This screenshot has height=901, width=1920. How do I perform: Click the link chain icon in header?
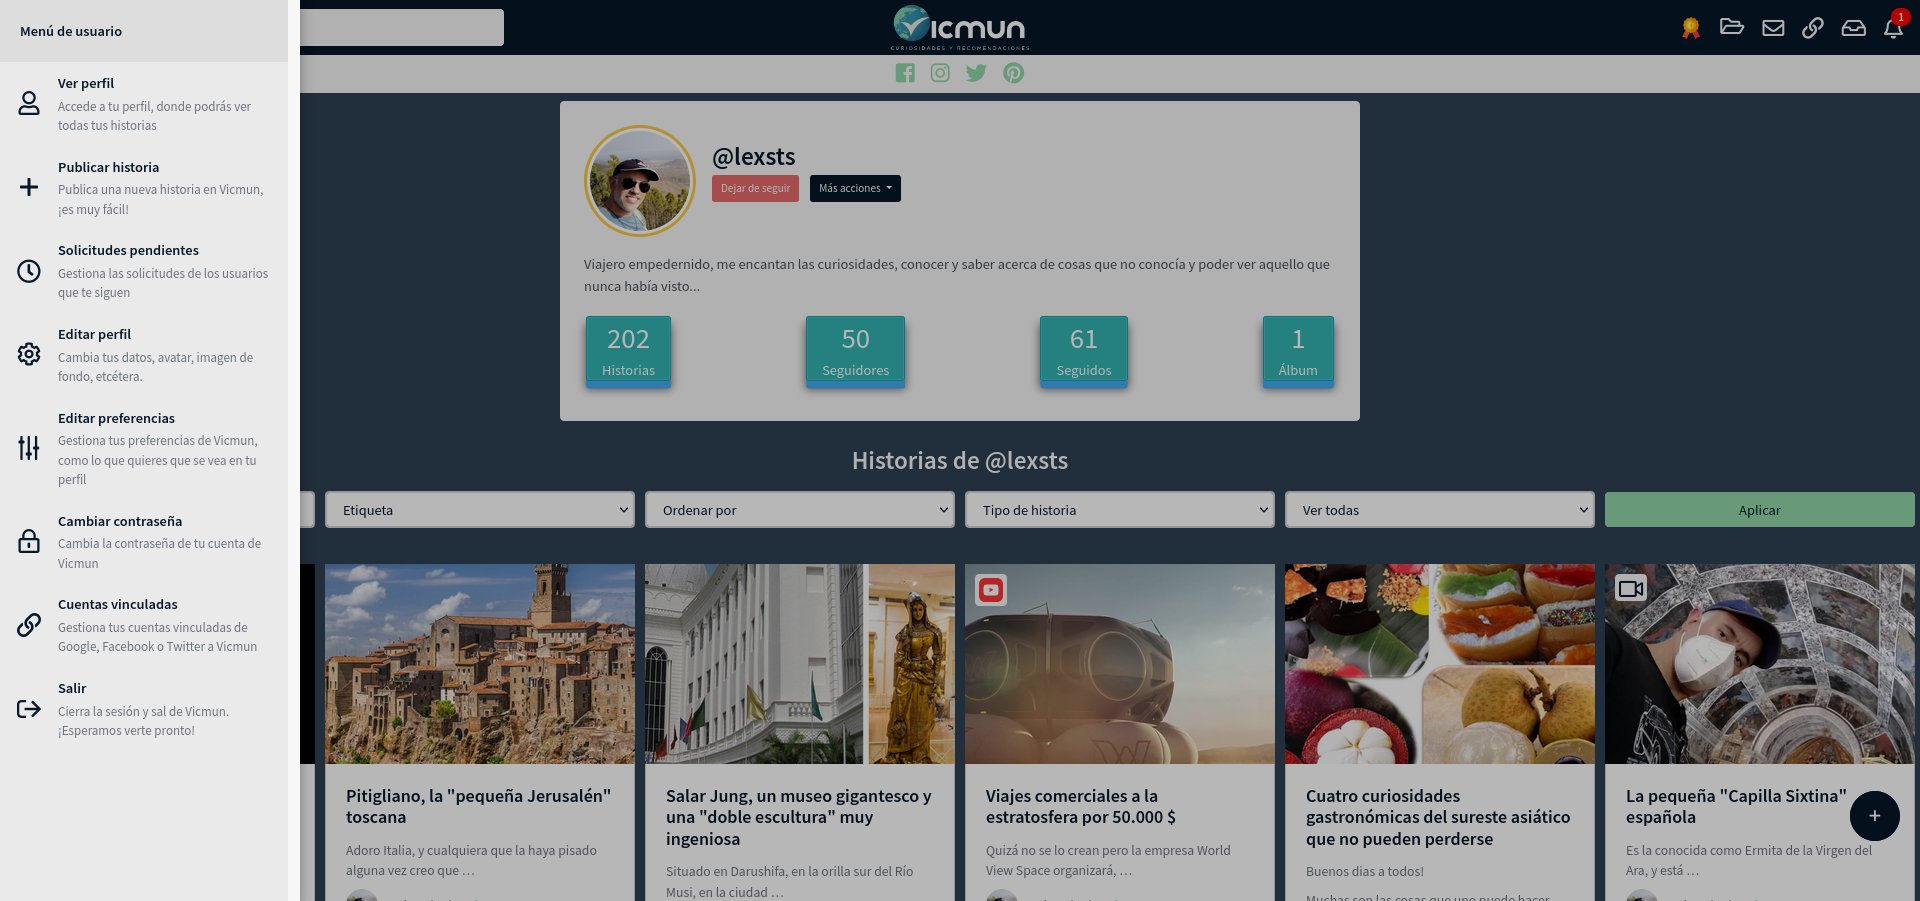(x=1813, y=28)
